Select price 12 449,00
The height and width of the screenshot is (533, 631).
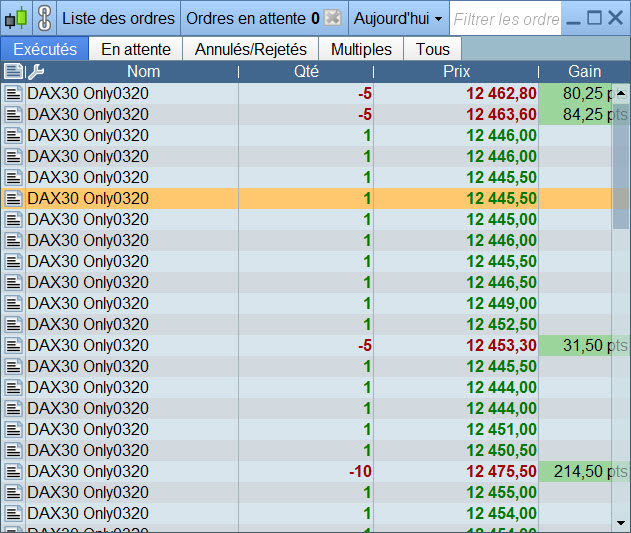[x=501, y=303]
